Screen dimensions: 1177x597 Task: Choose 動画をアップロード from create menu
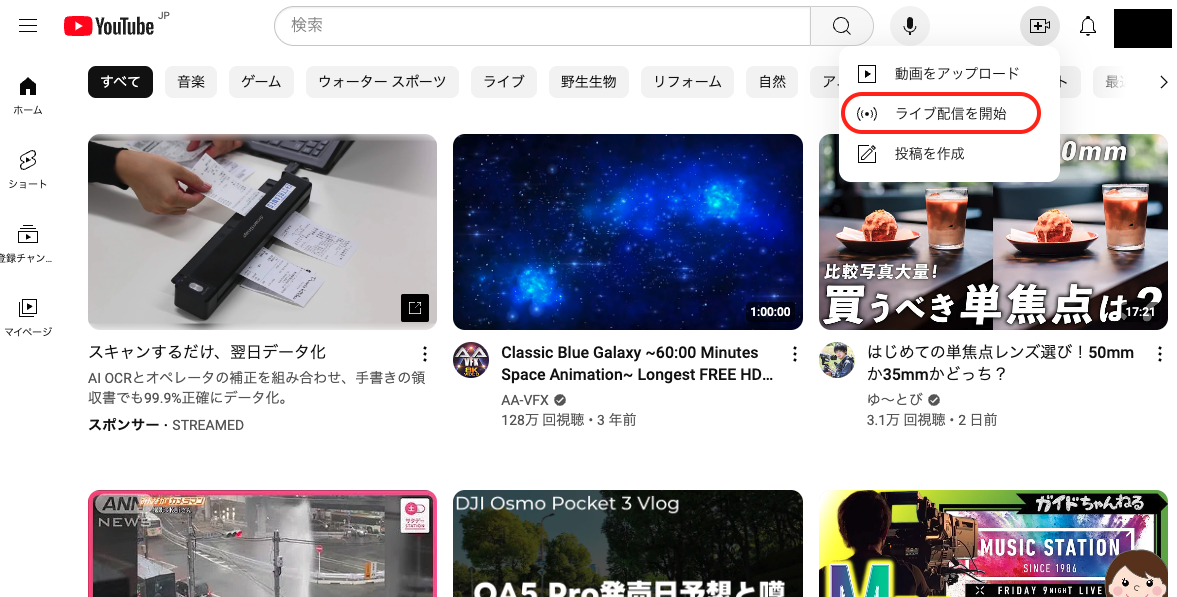pos(956,74)
